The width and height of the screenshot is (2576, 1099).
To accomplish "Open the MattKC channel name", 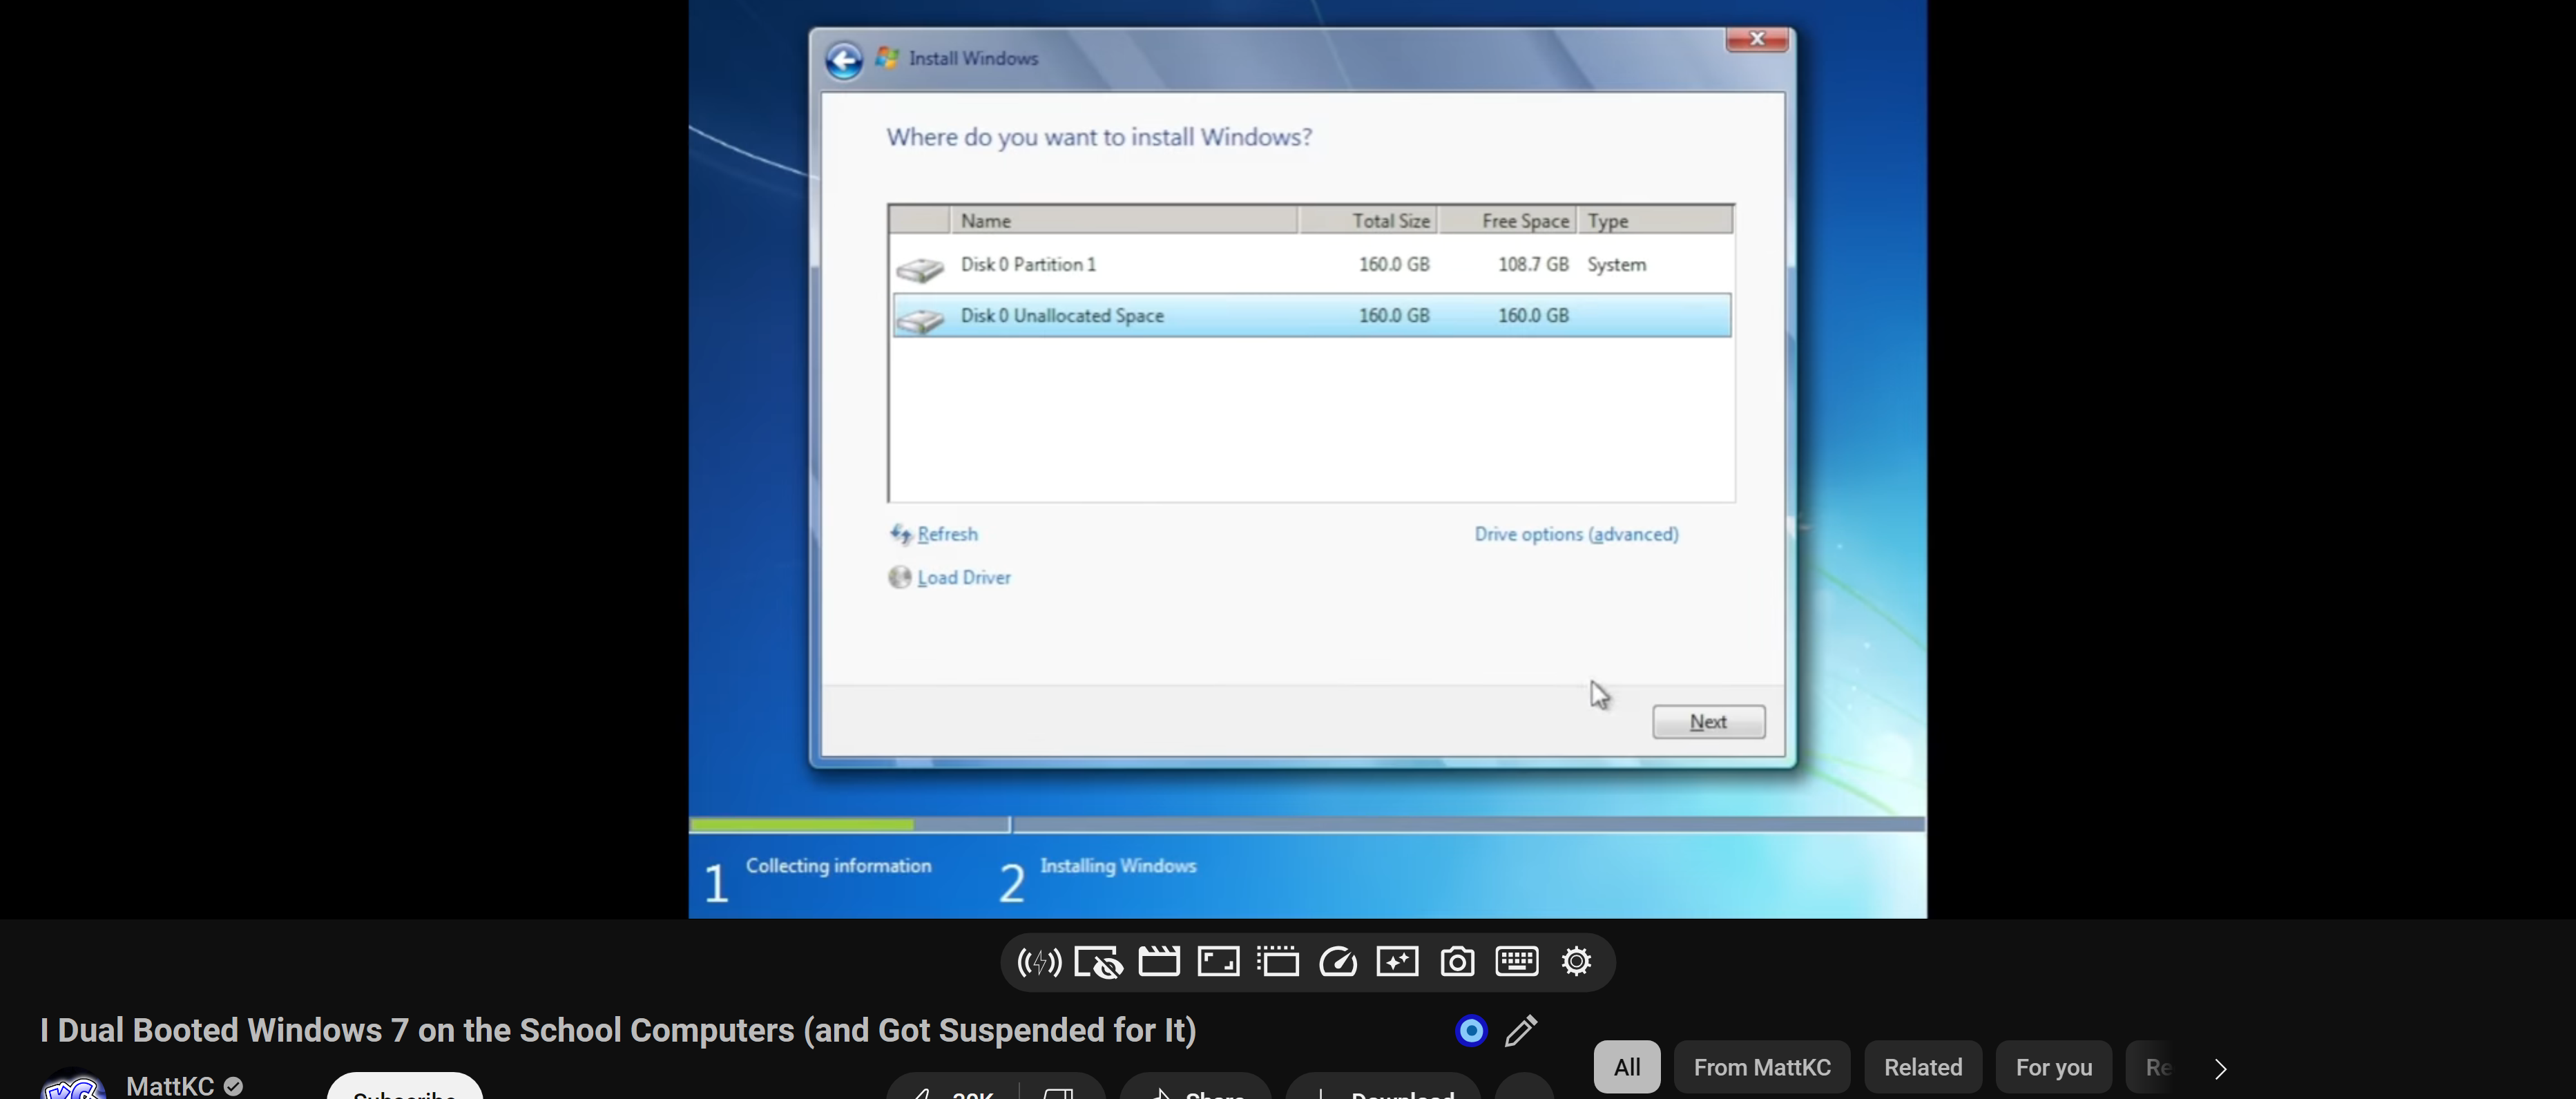I will click(170, 1086).
